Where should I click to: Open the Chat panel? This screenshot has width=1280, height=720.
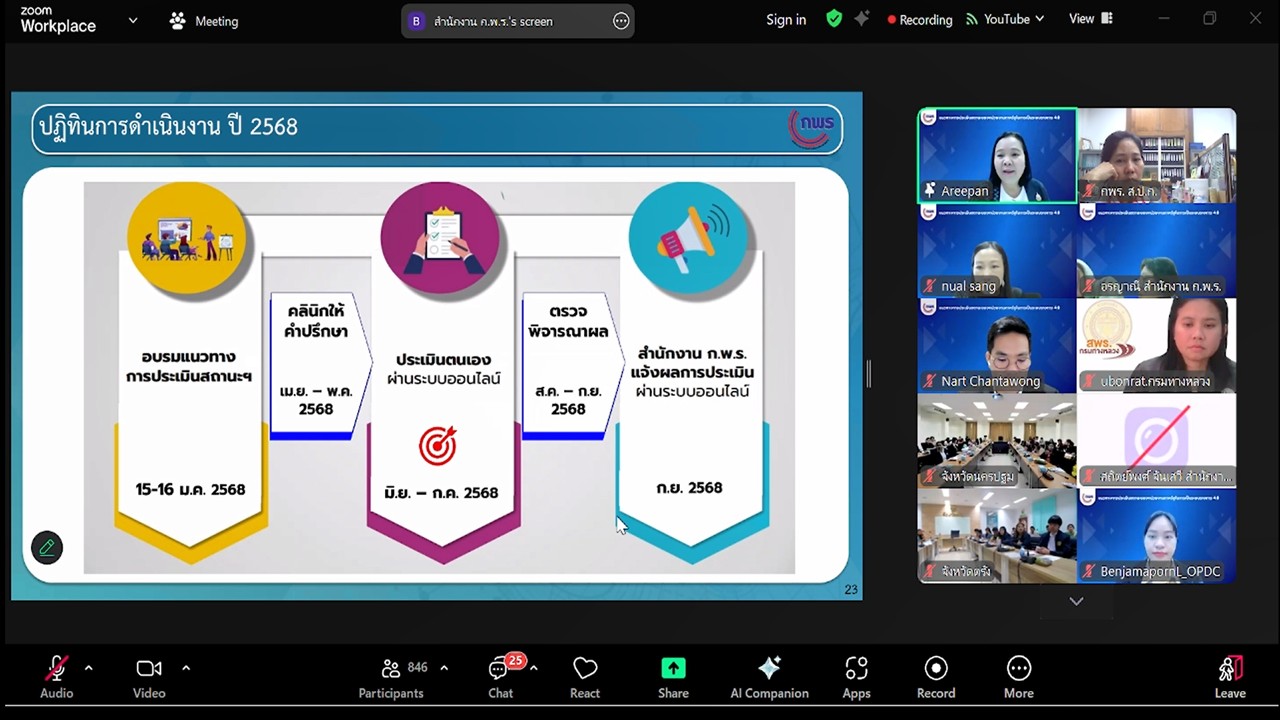[x=500, y=677]
